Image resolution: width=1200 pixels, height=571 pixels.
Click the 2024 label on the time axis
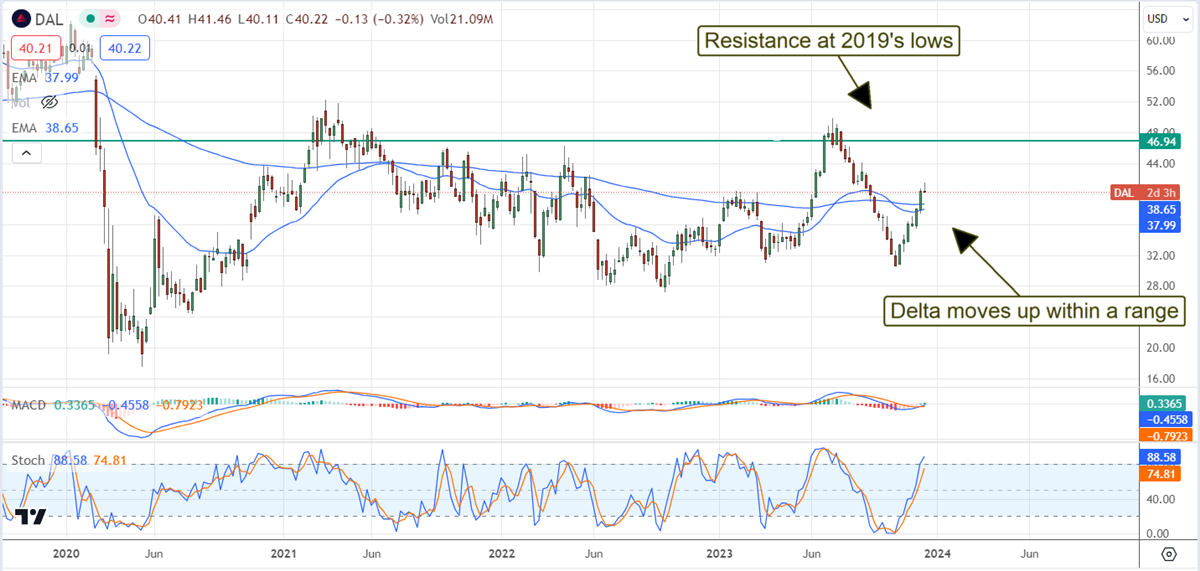(x=937, y=553)
